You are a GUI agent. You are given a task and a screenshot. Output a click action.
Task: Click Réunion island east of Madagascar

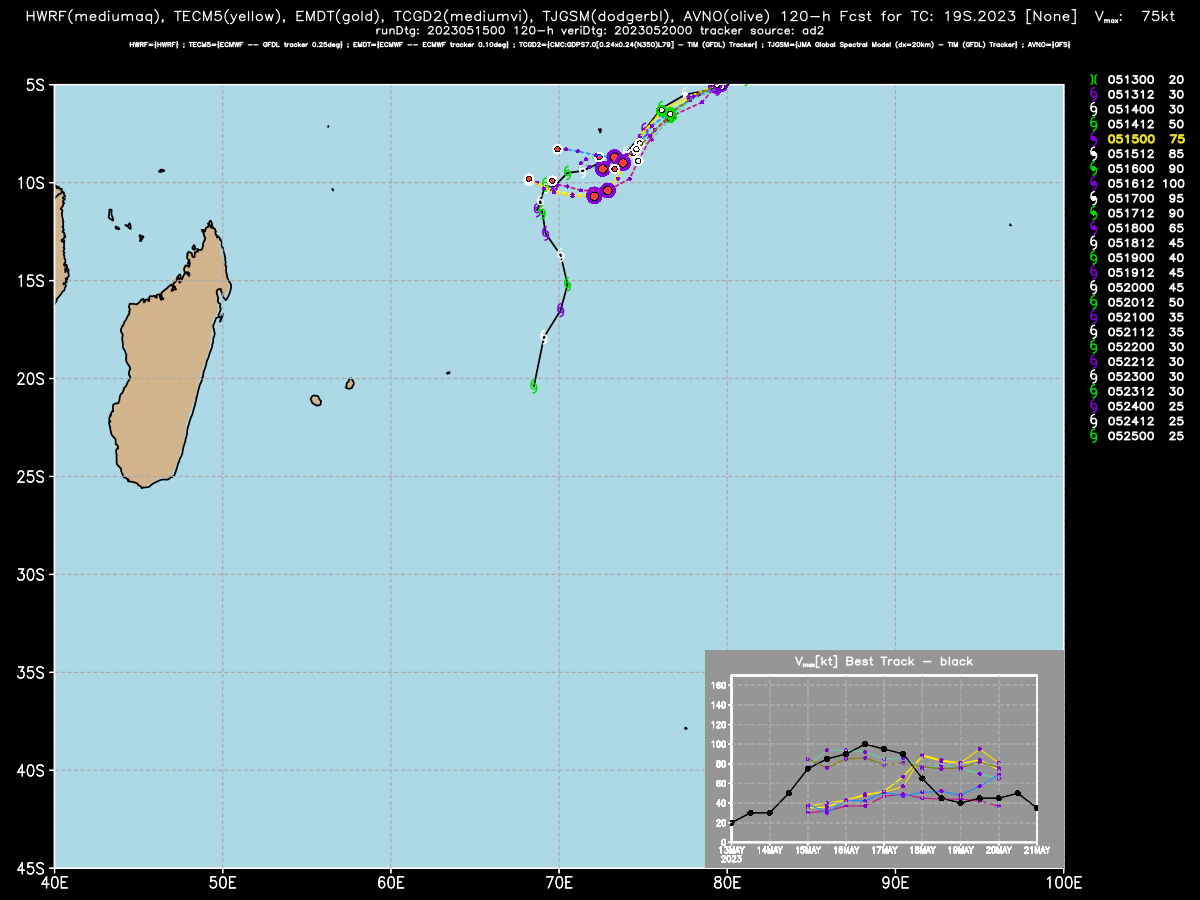[x=316, y=401]
